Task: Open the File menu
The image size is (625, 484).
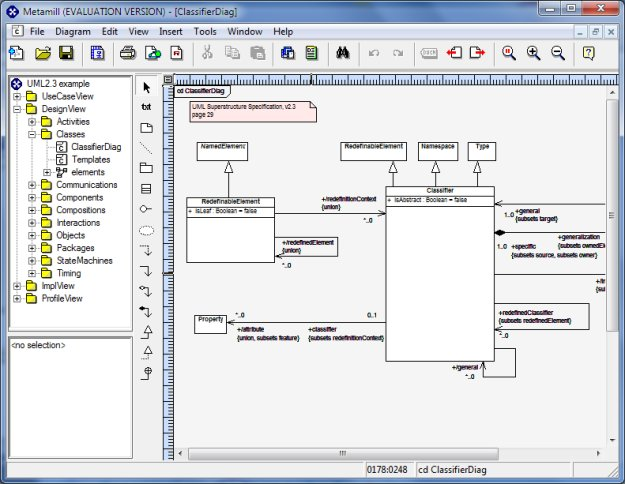Action: pos(37,31)
